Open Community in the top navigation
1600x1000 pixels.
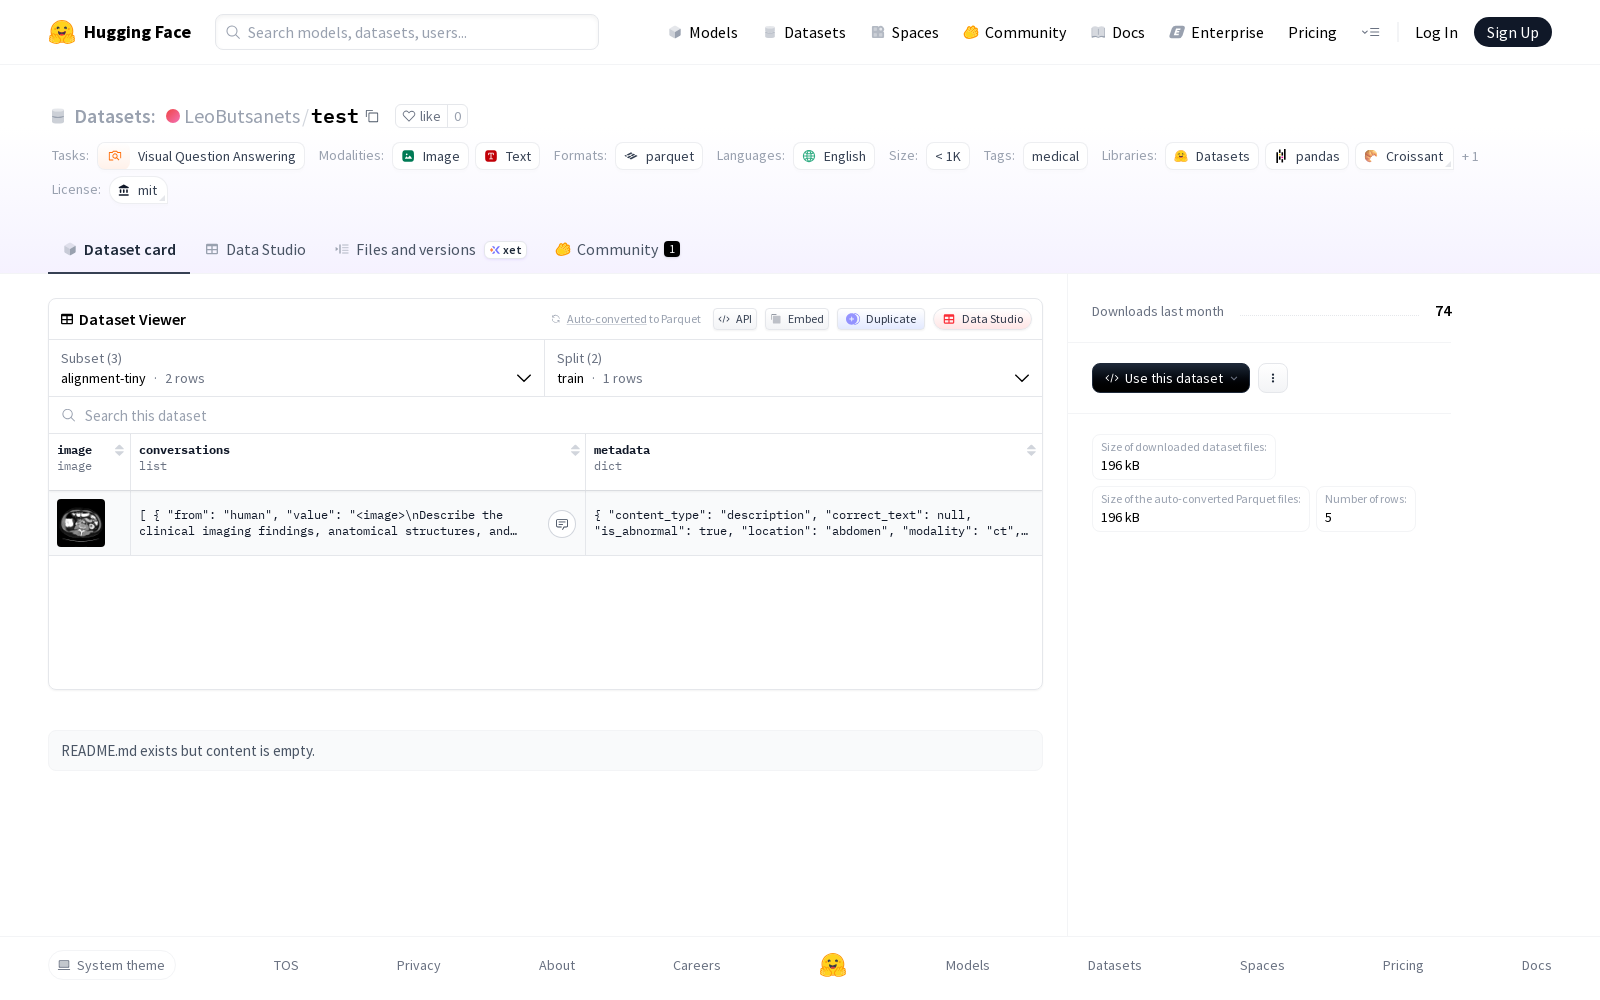coord(1015,32)
